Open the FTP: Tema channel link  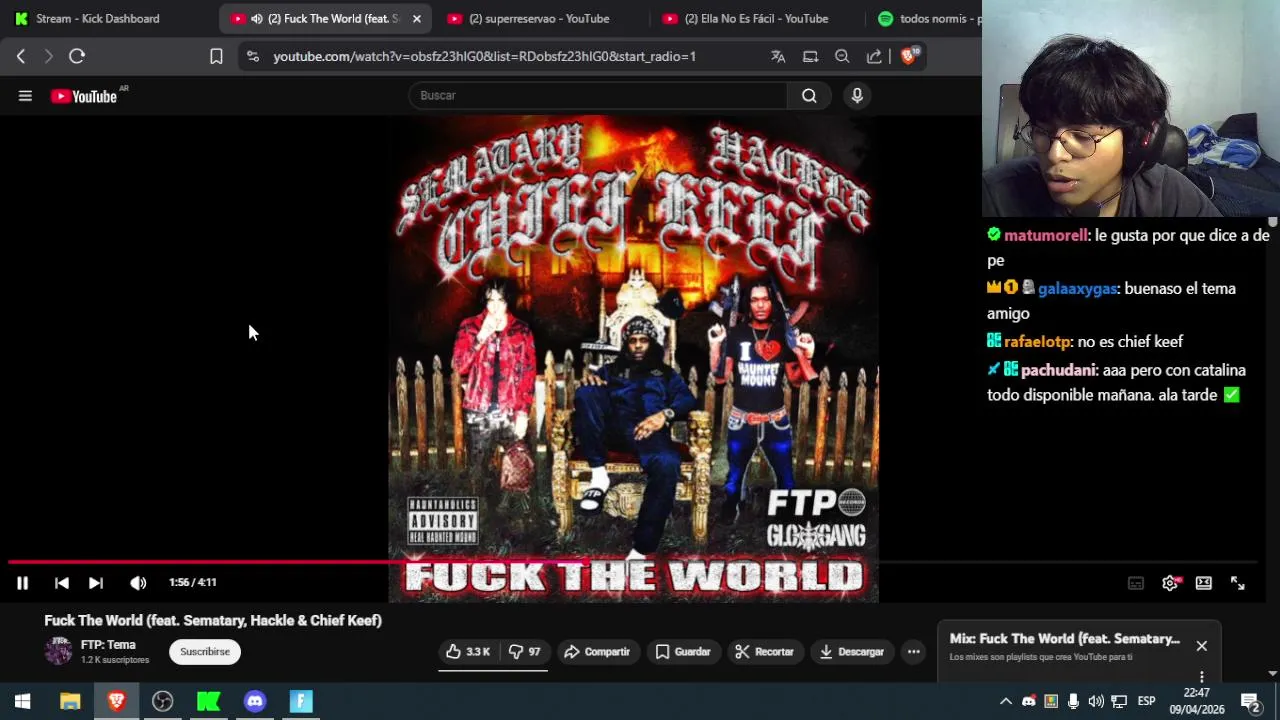tap(108, 645)
